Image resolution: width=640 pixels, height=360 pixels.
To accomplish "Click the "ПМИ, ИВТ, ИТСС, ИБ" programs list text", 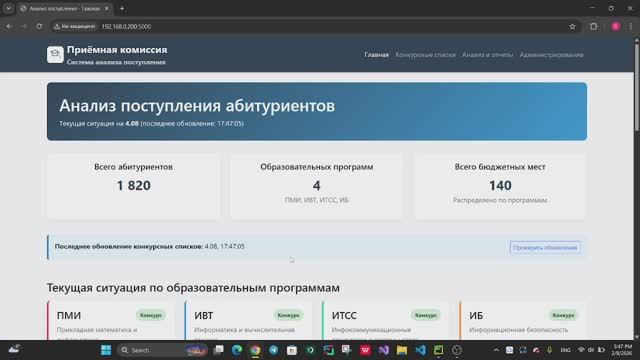I will pyautogui.click(x=317, y=200).
